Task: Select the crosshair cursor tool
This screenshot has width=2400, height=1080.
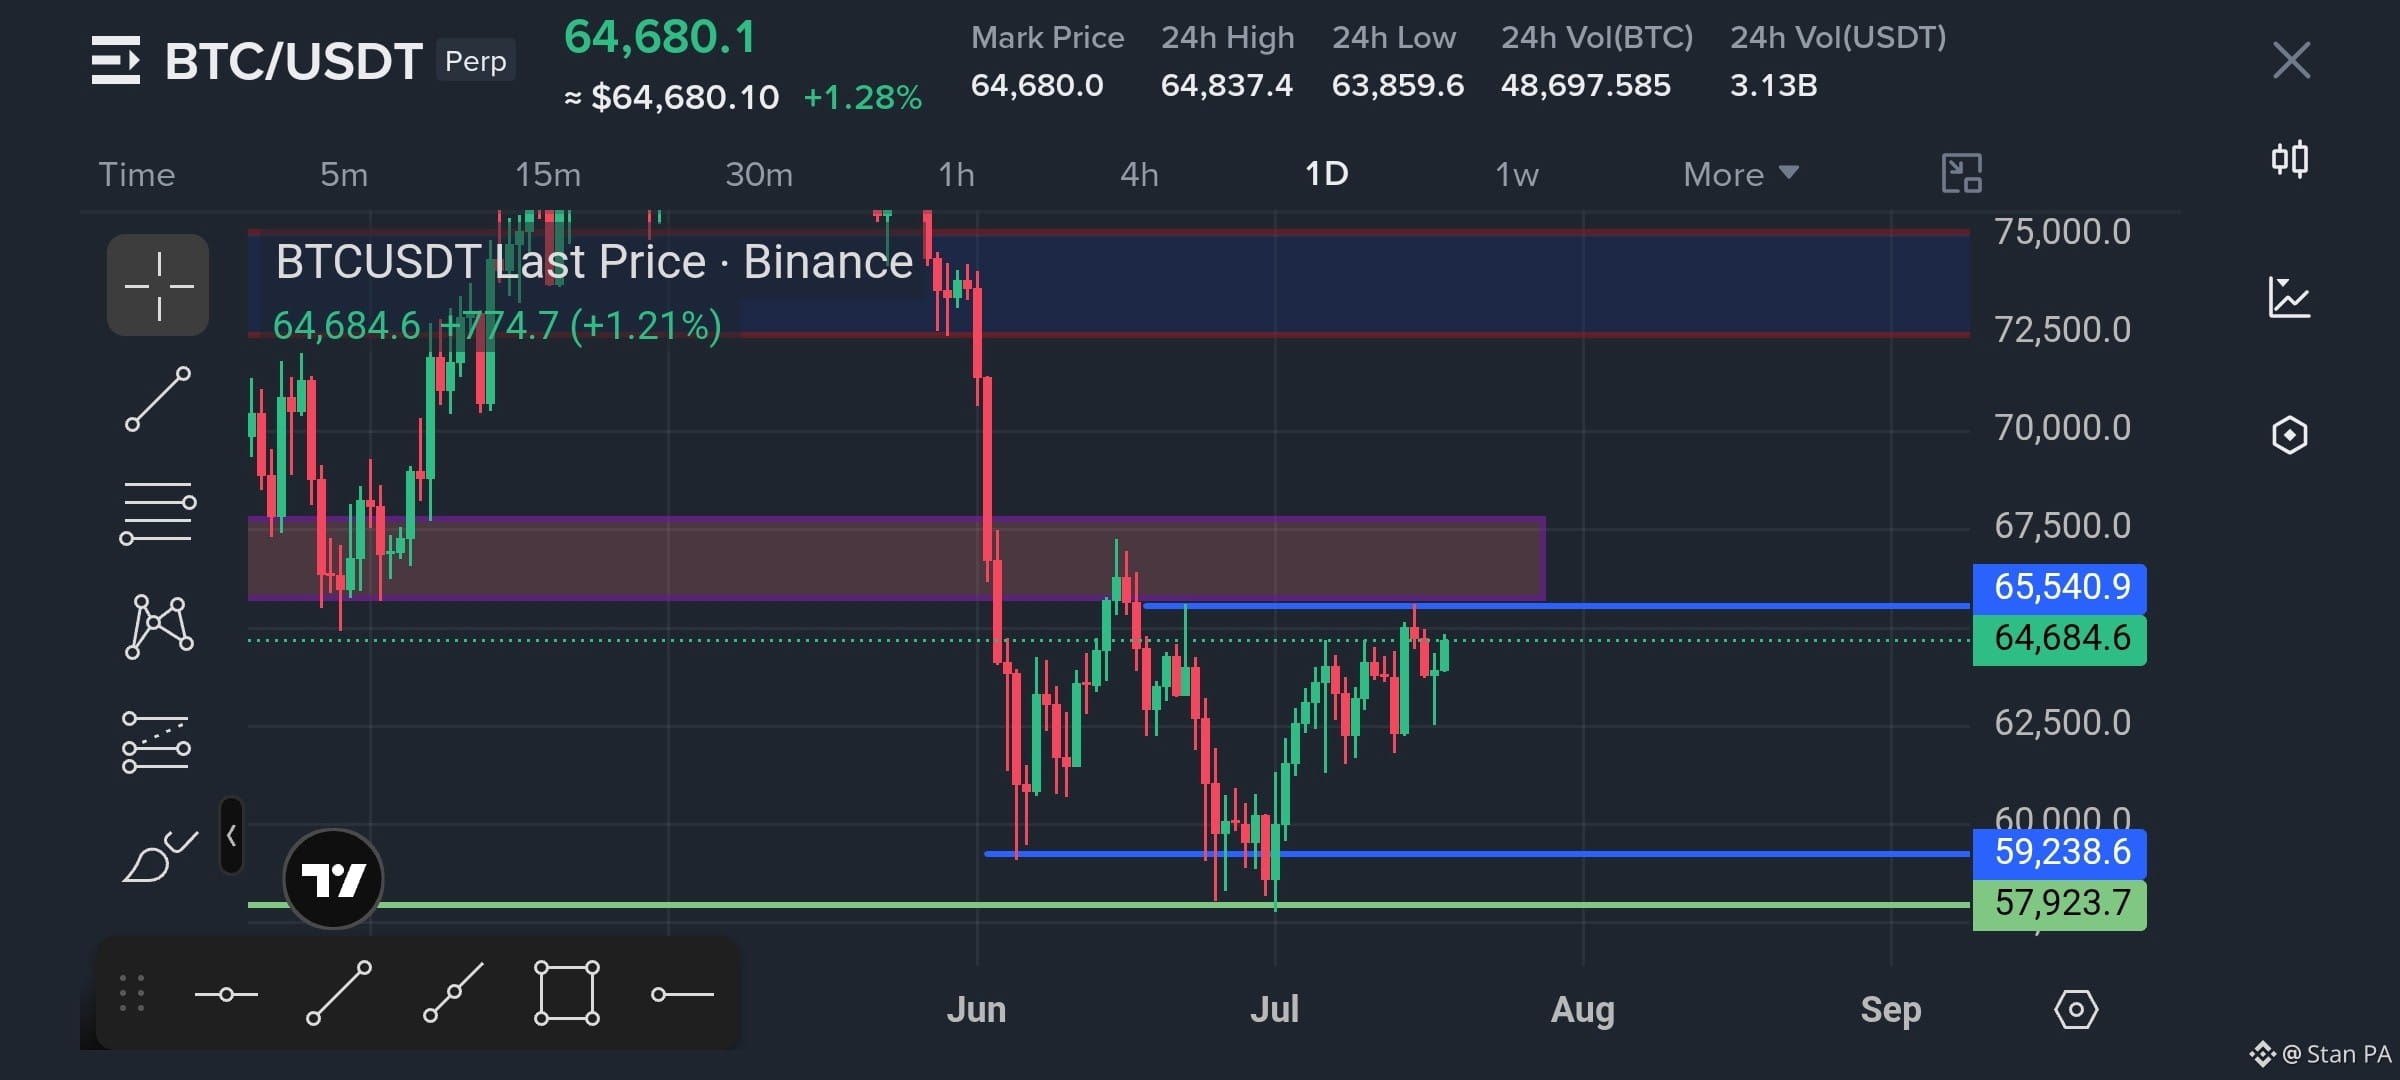Action: [x=158, y=285]
